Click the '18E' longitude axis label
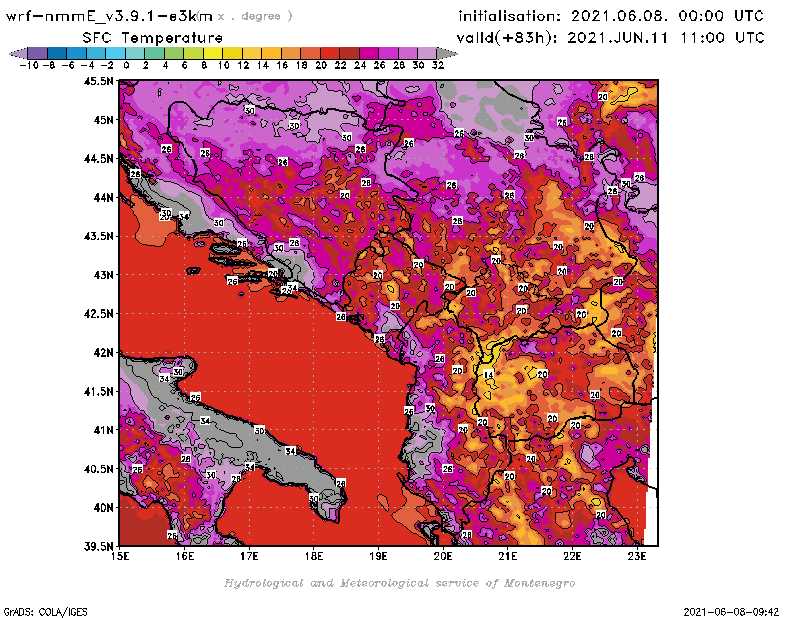Viewport: 800px width, 618px height. [x=314, y=556]
